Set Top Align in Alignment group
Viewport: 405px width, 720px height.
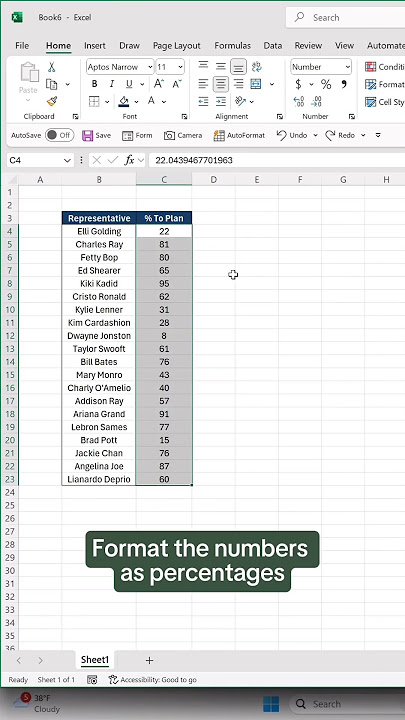coord(203,67)
